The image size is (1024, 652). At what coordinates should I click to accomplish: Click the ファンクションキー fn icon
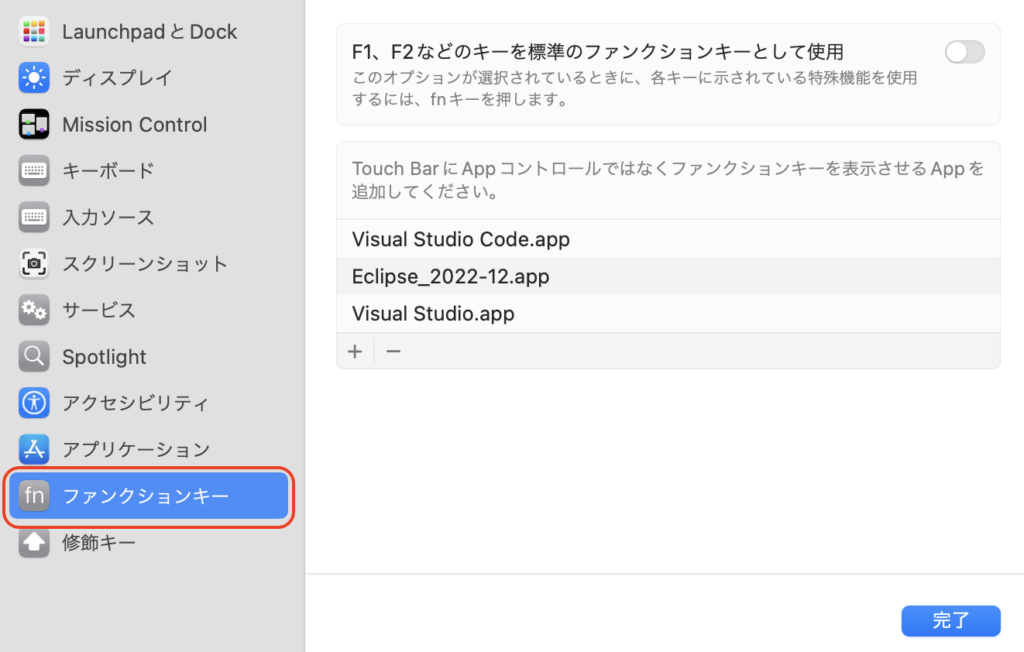[x=33, y=496]
